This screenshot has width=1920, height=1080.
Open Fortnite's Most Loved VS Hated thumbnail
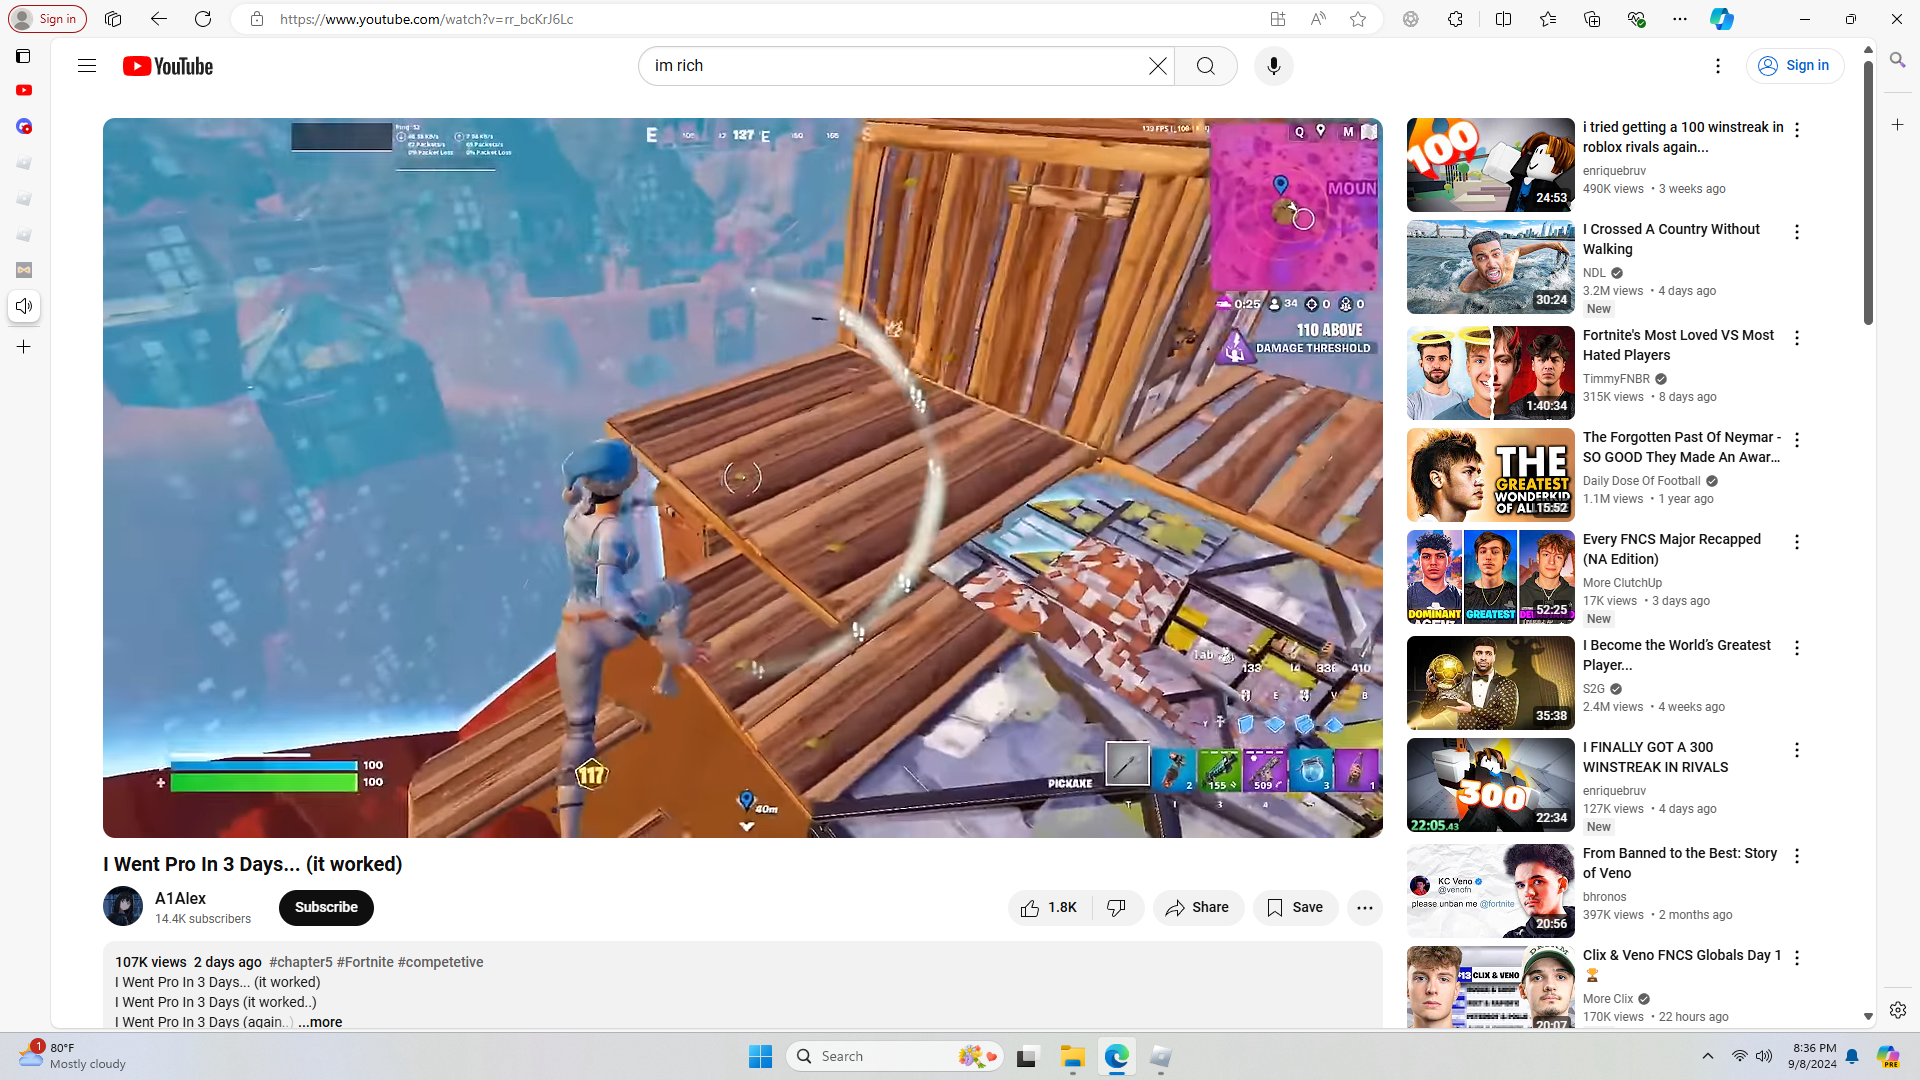(1490, 373)
